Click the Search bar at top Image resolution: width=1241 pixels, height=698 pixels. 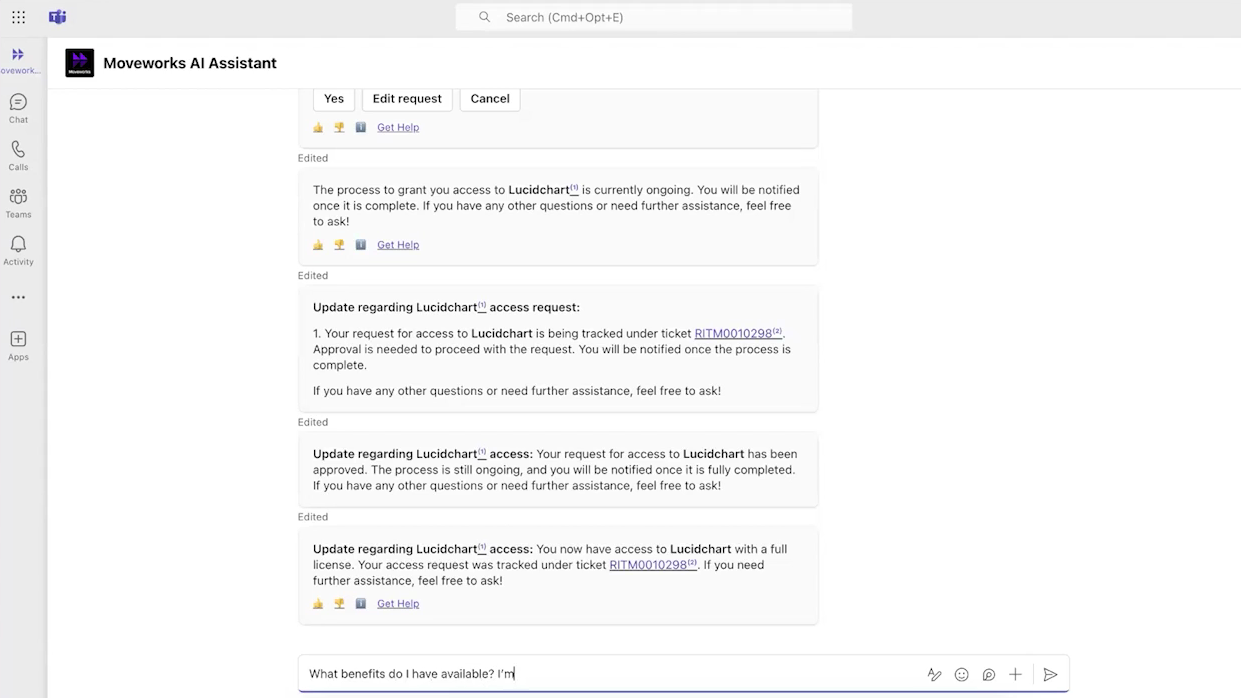coord(654,17)
